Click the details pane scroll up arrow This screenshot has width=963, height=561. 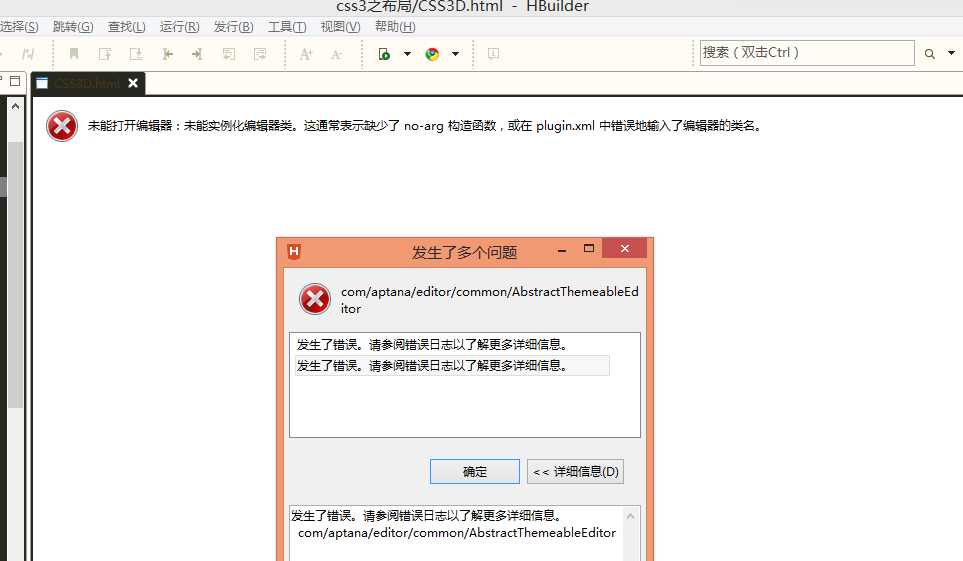630,516
